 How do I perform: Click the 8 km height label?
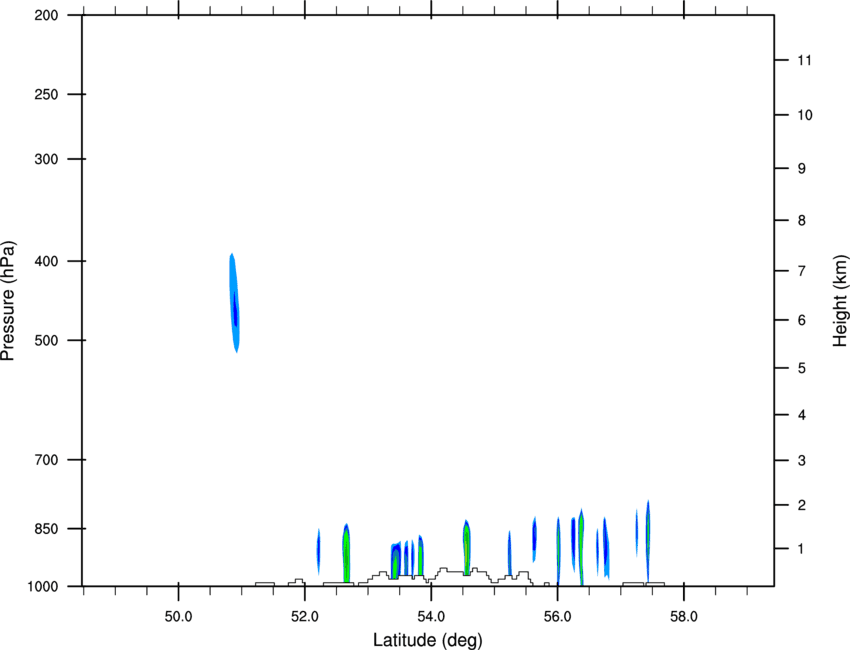[x=802, y=221]
